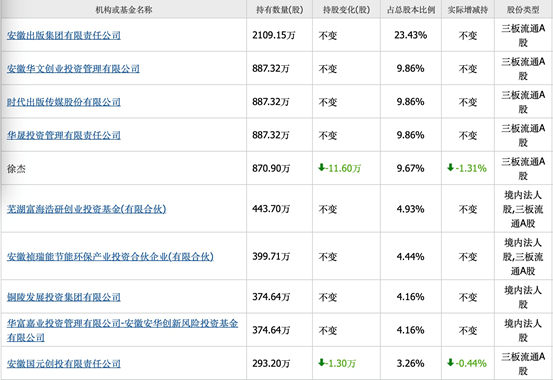Select the 870.90万 holding value
The width and height of the screenshot is (553, 380).
point(271,169)
